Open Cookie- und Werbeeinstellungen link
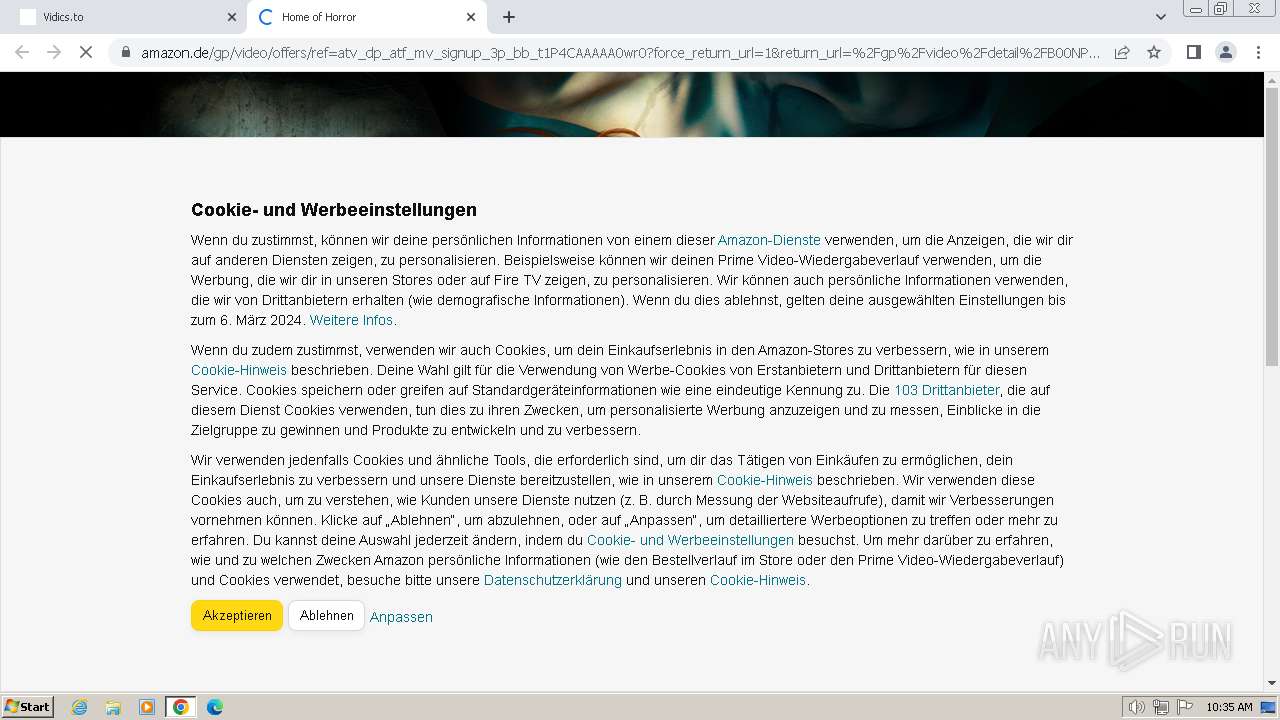 690,540
